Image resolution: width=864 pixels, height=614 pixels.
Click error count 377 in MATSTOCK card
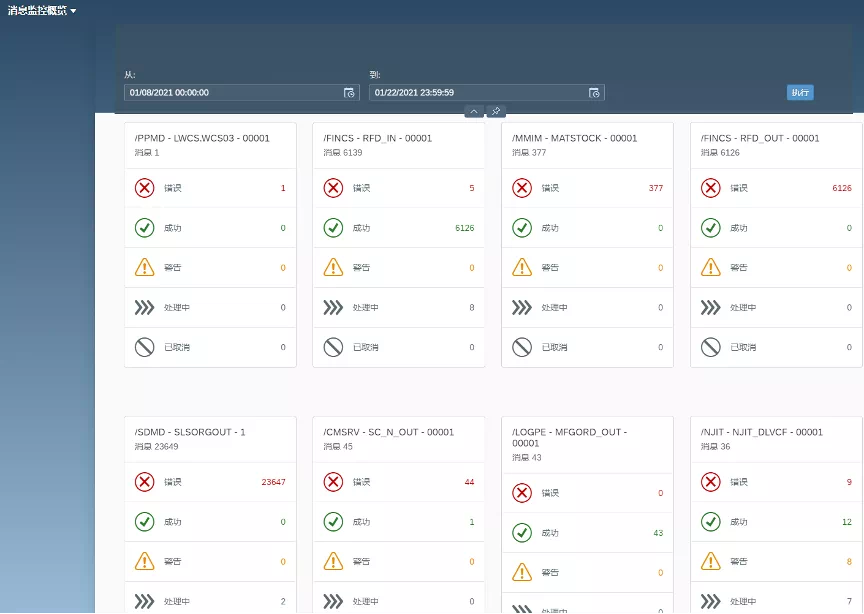(656, 188)
